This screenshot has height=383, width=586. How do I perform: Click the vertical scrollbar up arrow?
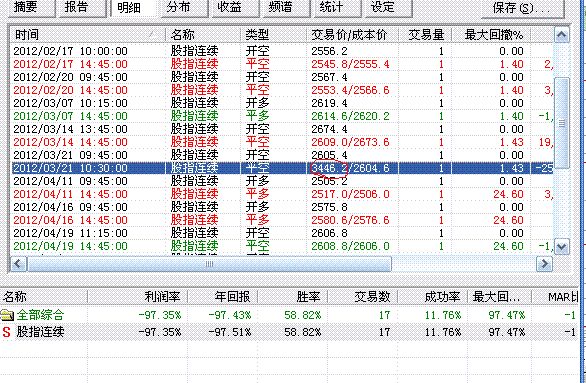561,35
